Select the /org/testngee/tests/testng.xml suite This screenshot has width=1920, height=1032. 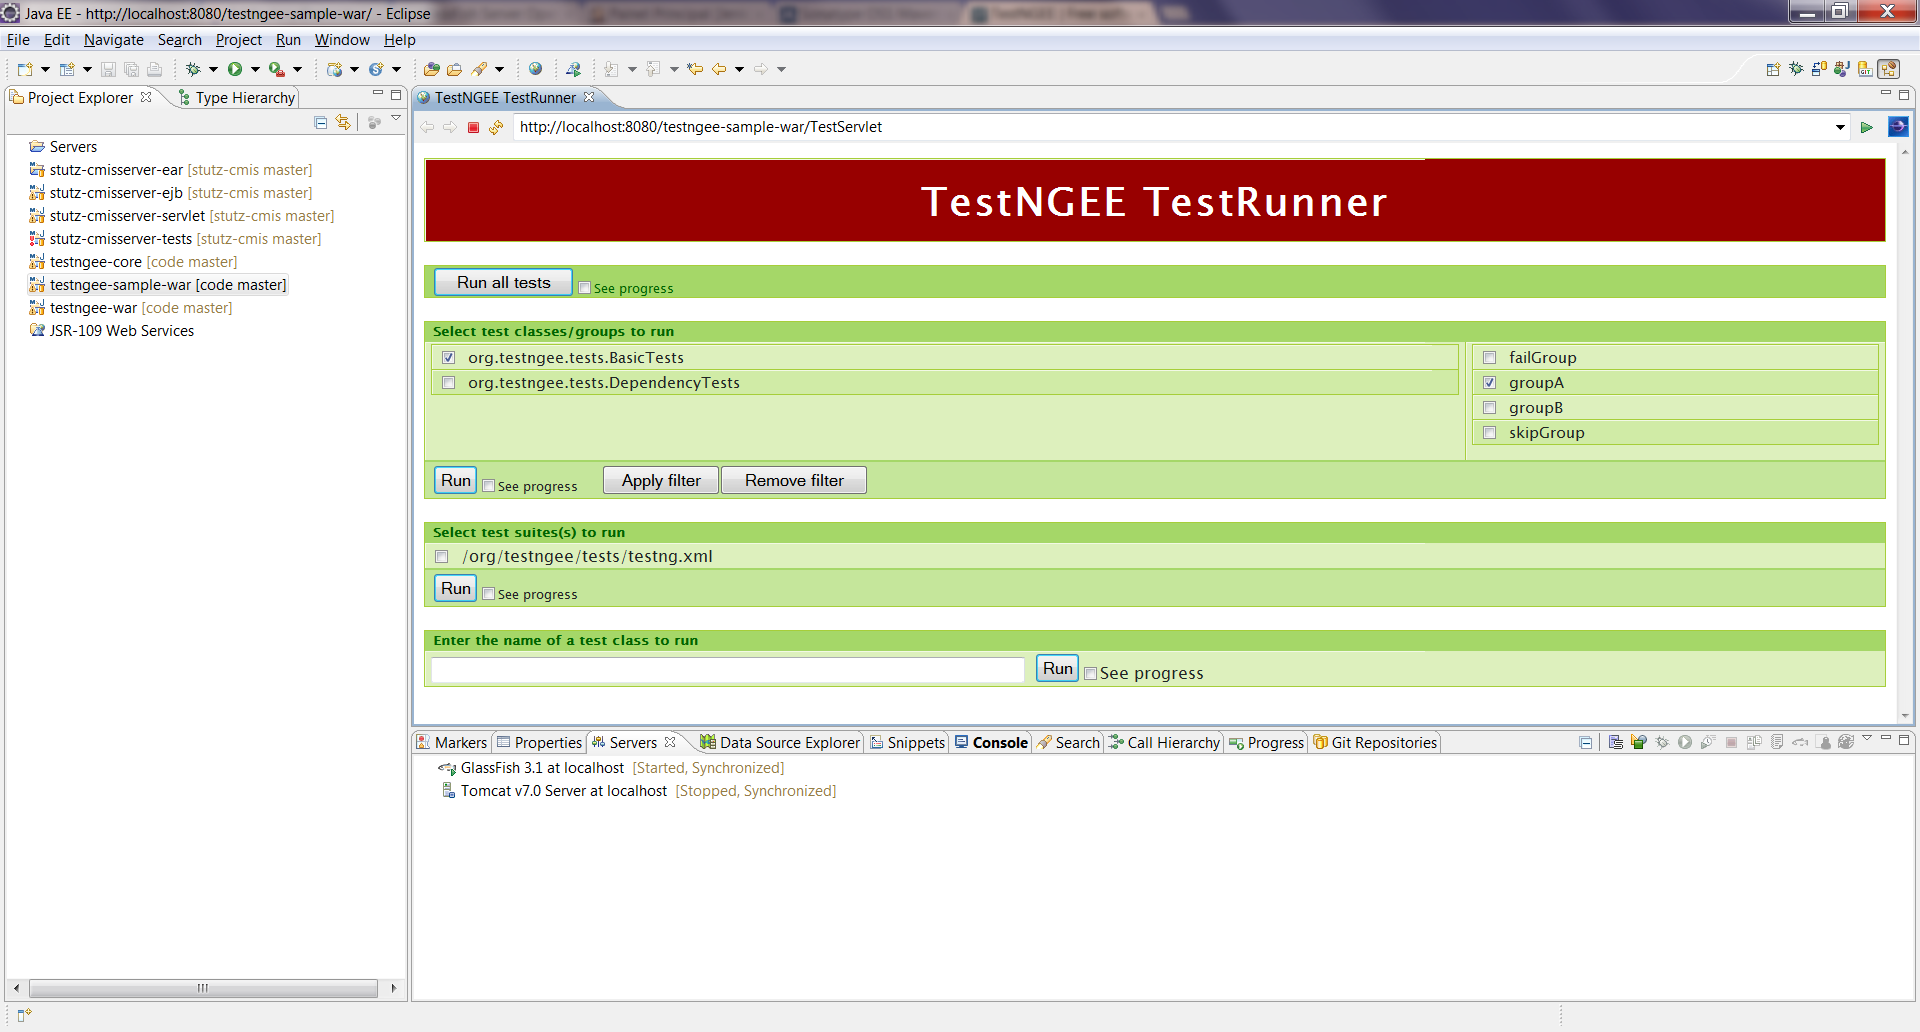[441, 556]
